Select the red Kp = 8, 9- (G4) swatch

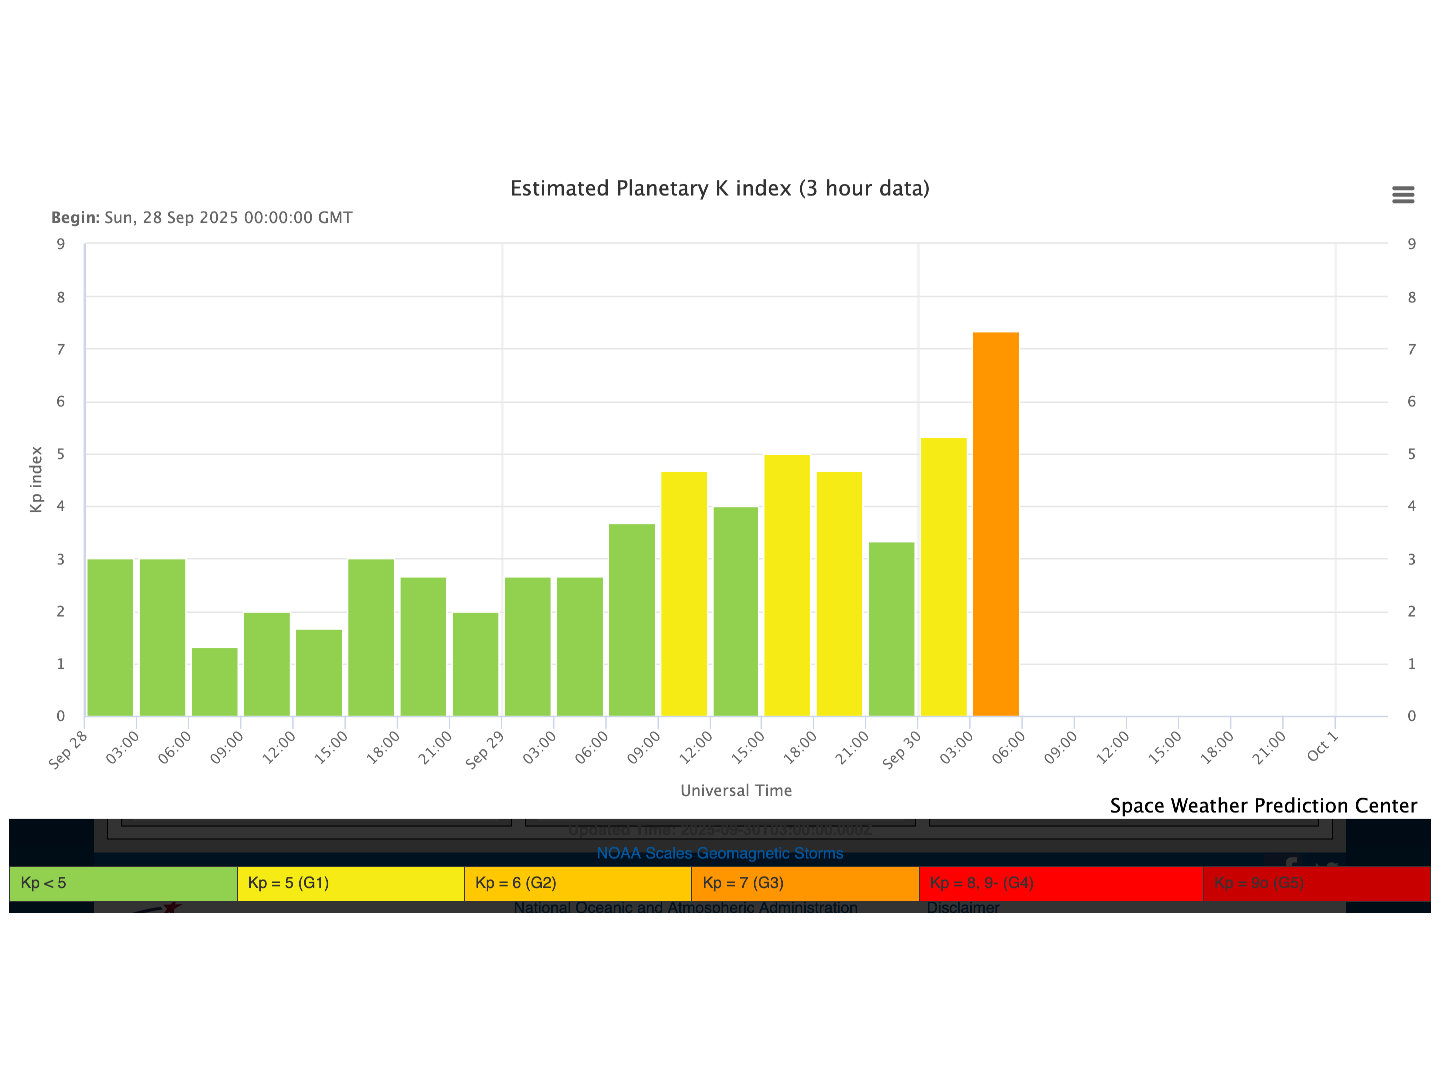pos(1060,883)
